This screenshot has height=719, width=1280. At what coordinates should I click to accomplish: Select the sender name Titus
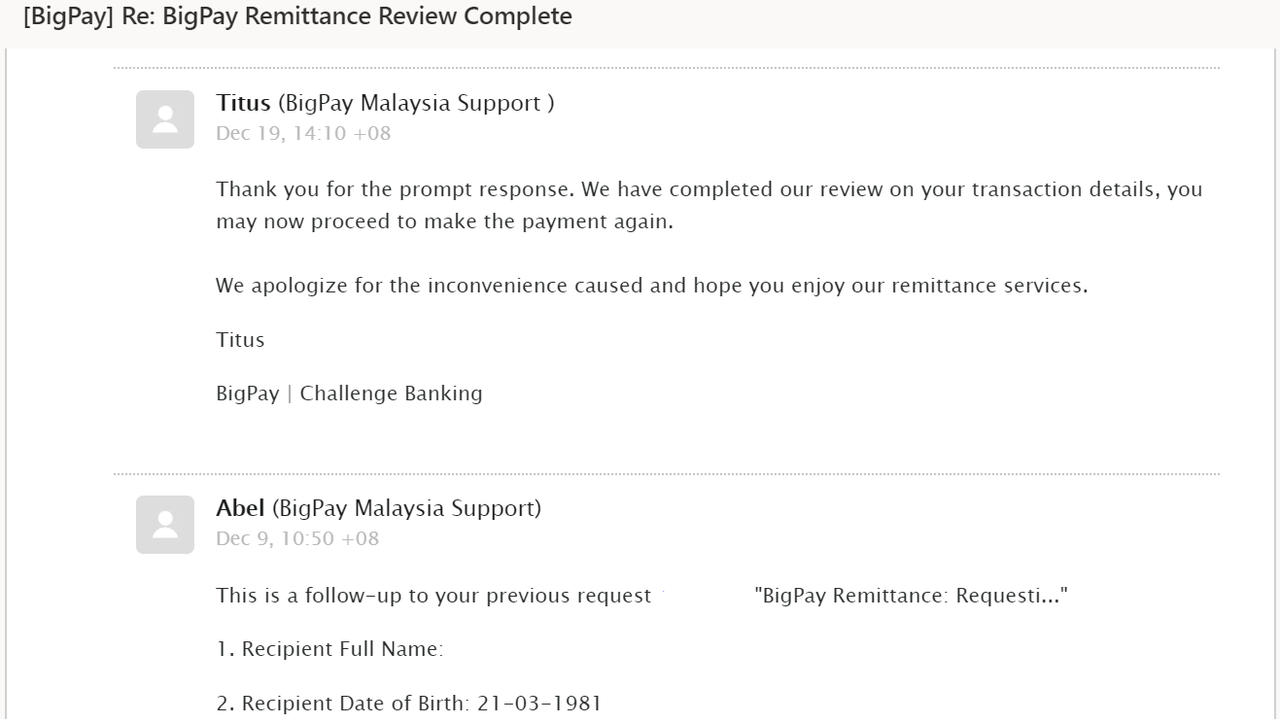243,102
